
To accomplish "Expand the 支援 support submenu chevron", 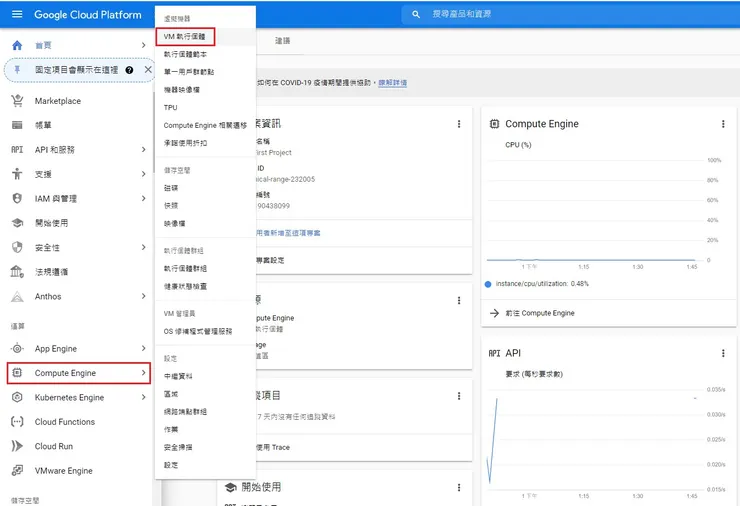I will tap(143, 174).
